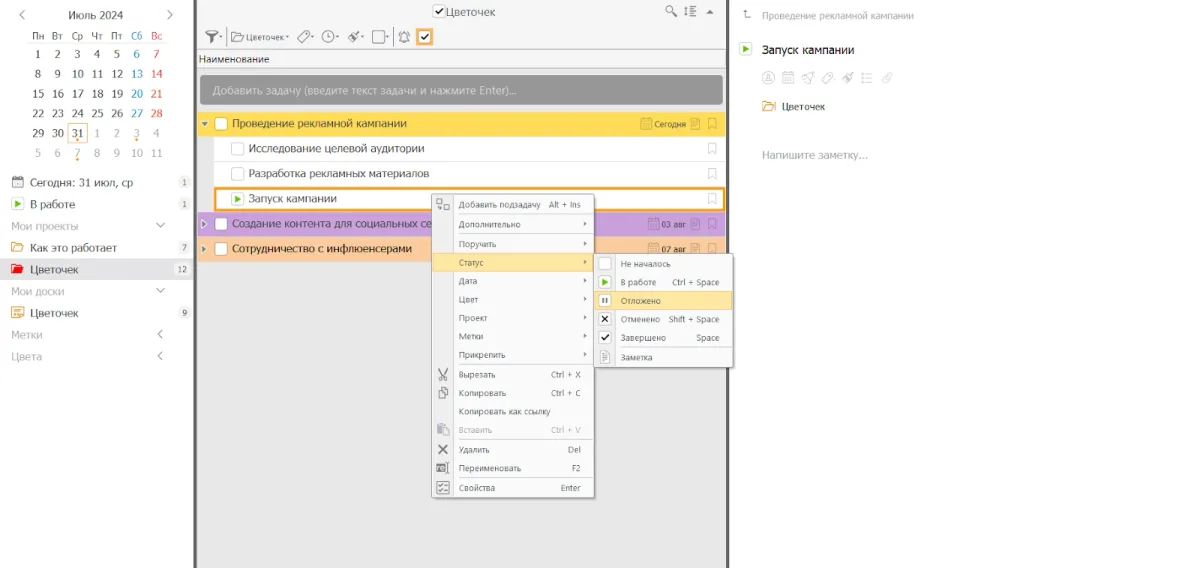
Task: Click the sort order icon
Action: coord(690,12)
